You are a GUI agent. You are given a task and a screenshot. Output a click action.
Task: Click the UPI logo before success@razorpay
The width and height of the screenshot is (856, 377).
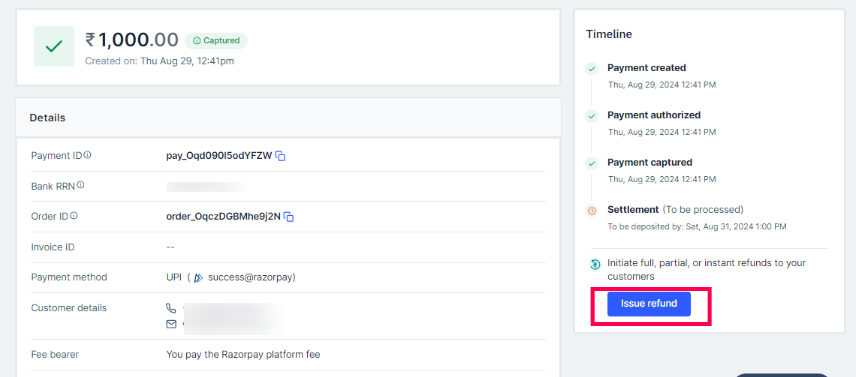point(198,278)
